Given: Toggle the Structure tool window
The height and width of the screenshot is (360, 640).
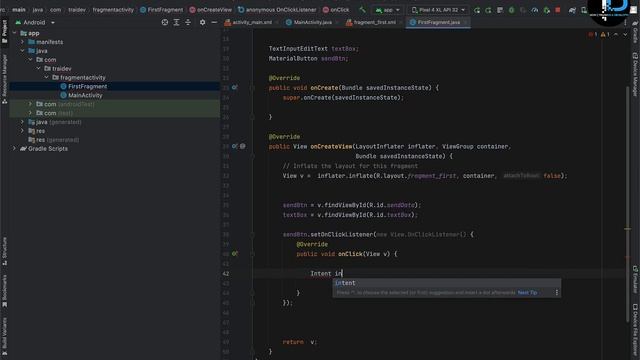Looking at the screenshot, I should (x=4, y=251).
